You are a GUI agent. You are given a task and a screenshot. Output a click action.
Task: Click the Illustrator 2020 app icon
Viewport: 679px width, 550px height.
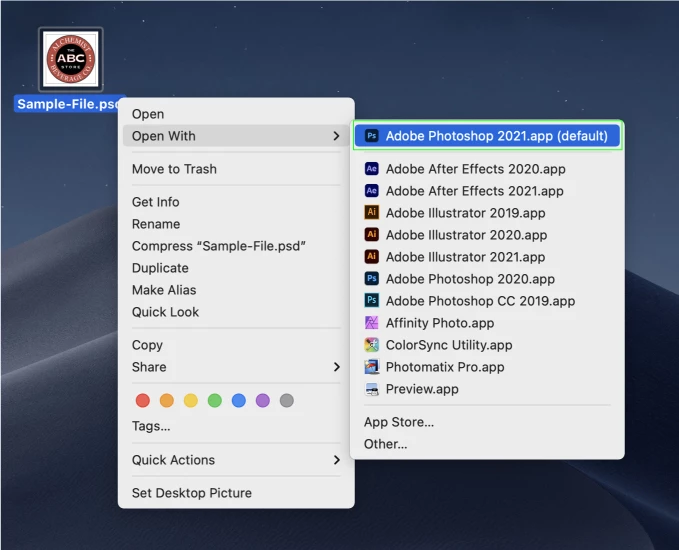(372, 235)
